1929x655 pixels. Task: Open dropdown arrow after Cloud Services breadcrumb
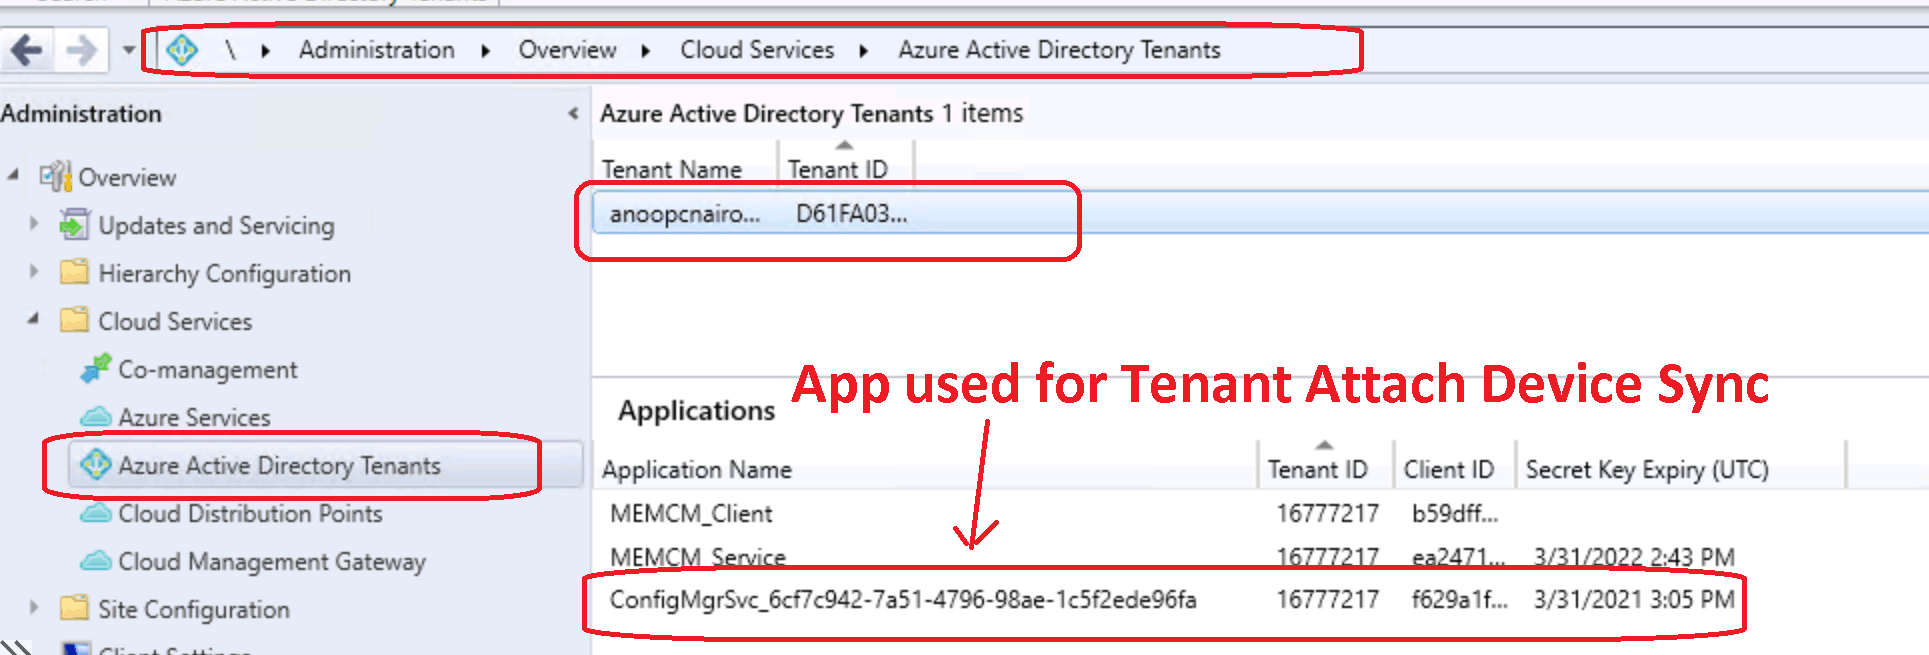864,50
